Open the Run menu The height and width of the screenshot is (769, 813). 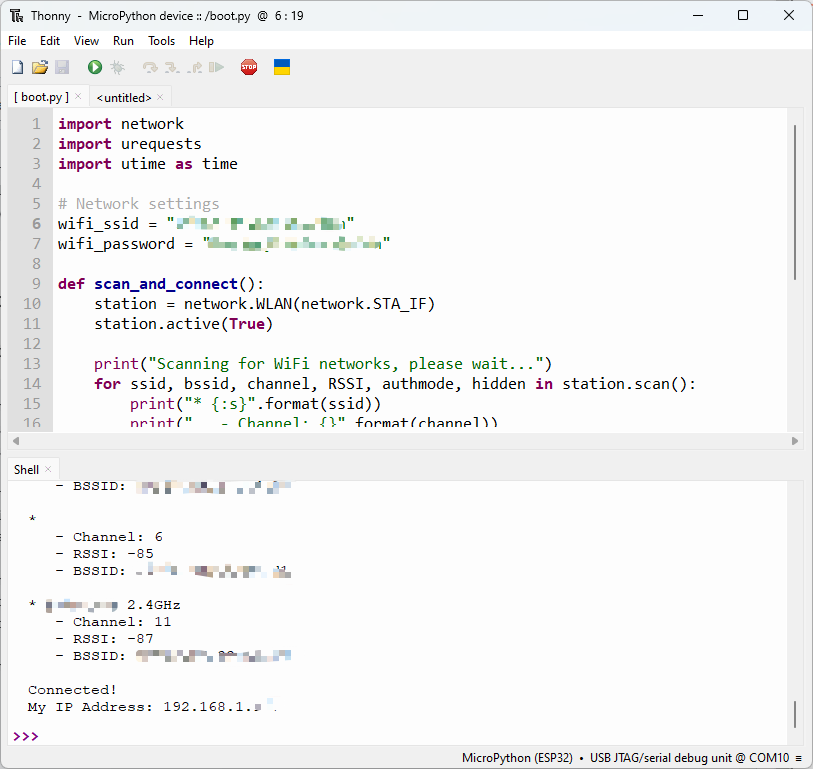tap(123, 41)
